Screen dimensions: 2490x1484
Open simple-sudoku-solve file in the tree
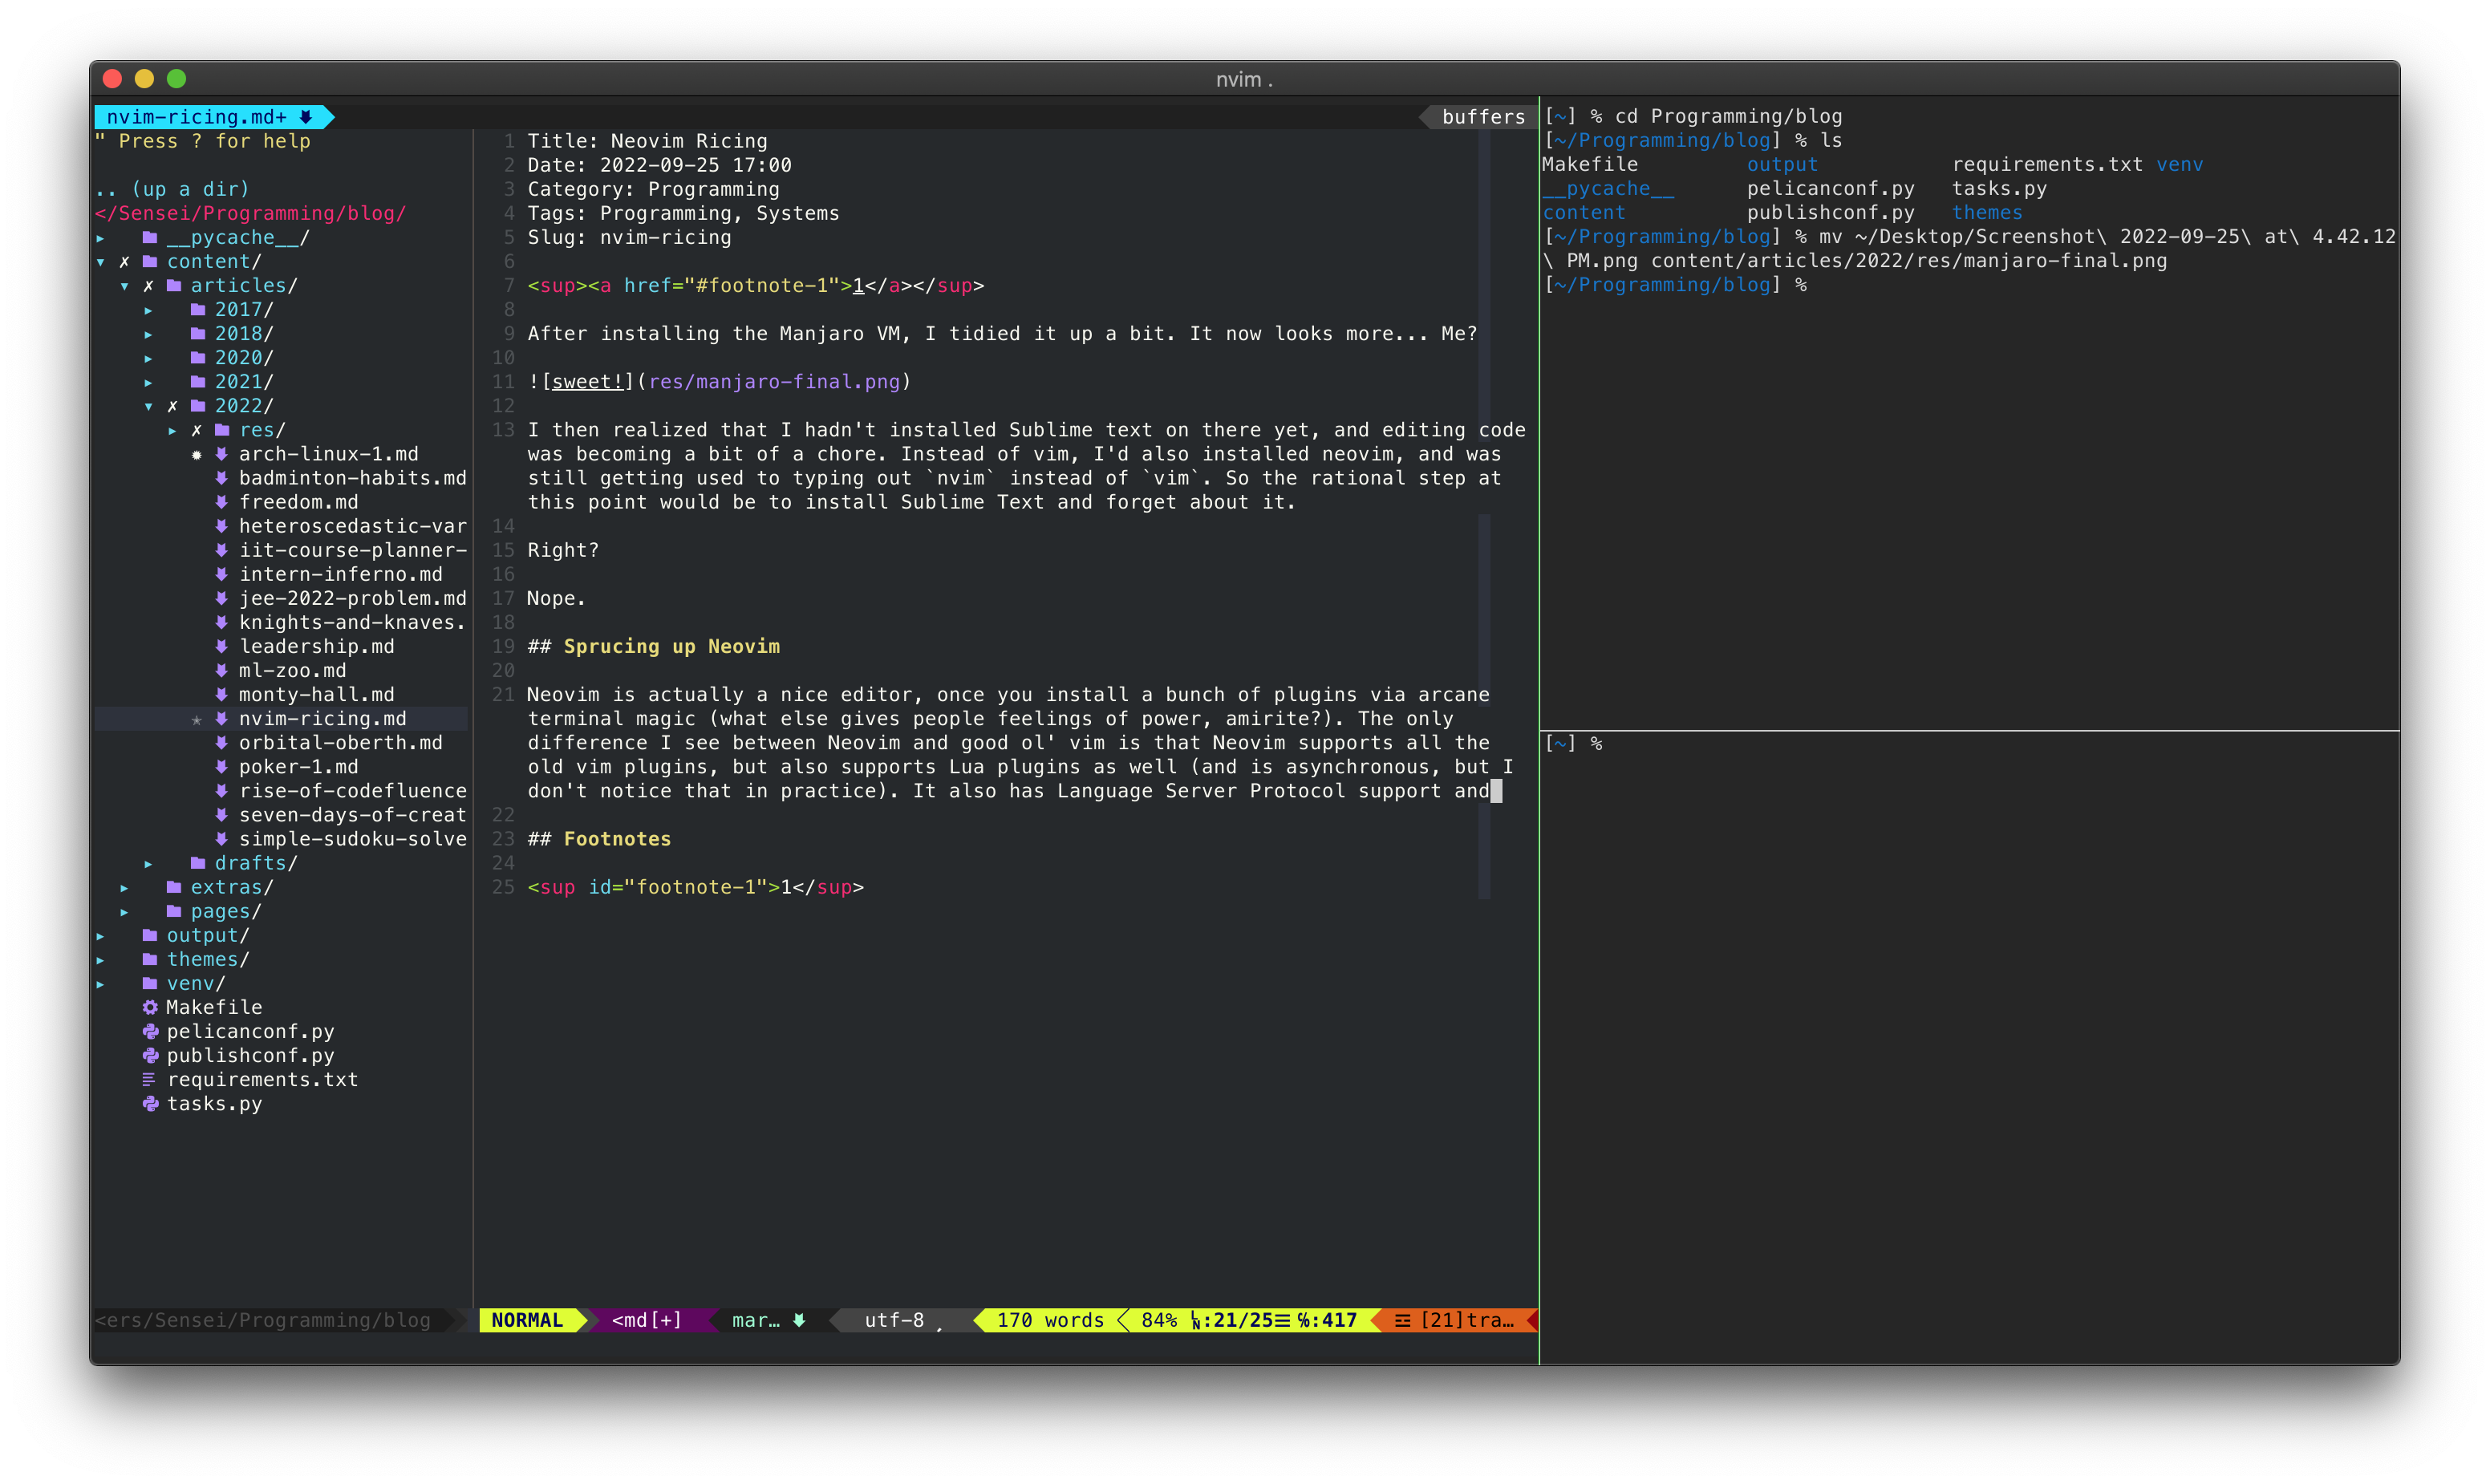tap(352, 839)
